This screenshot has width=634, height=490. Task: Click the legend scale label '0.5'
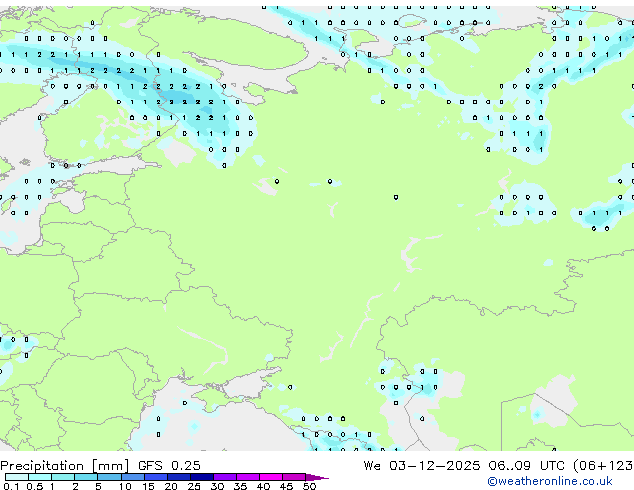point(34,486)
